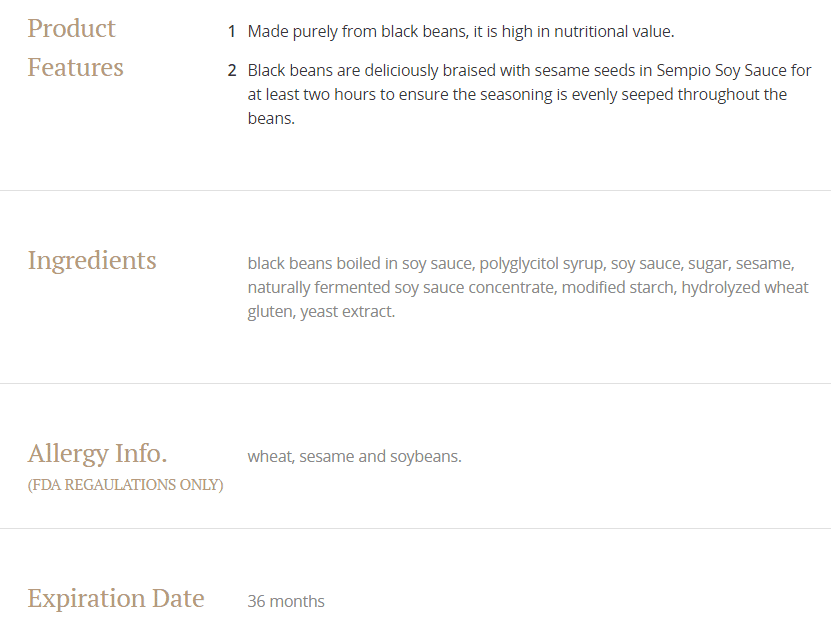Click the '(FDA REGAULATIONS ONLY)' note

click(125, 485)
